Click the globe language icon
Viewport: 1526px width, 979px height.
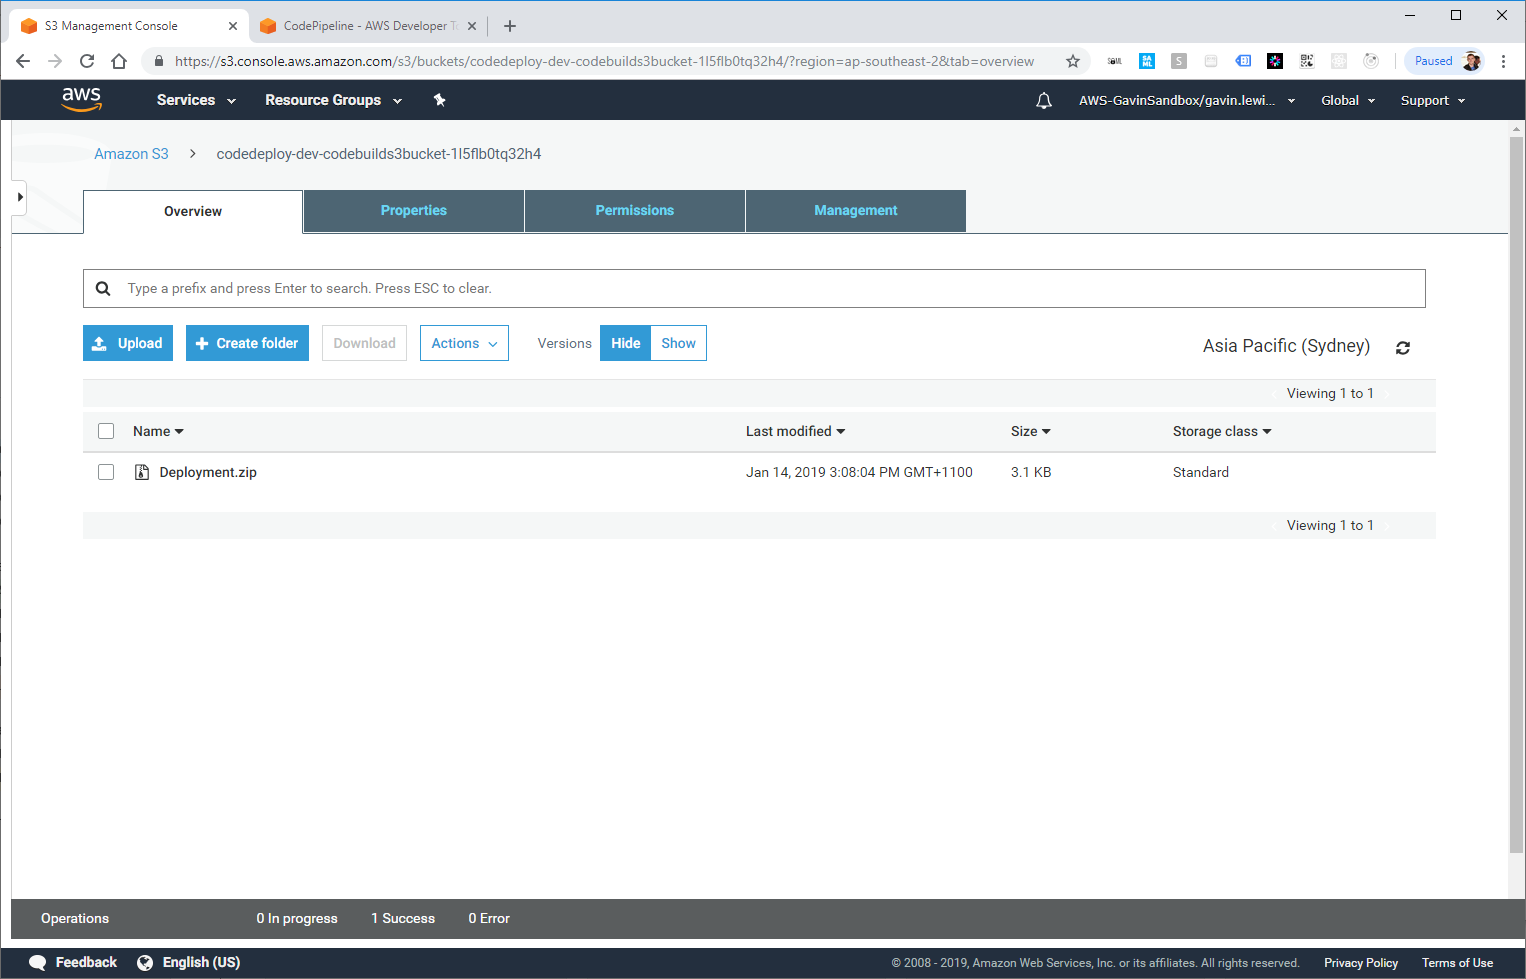[x=145, y=962]
